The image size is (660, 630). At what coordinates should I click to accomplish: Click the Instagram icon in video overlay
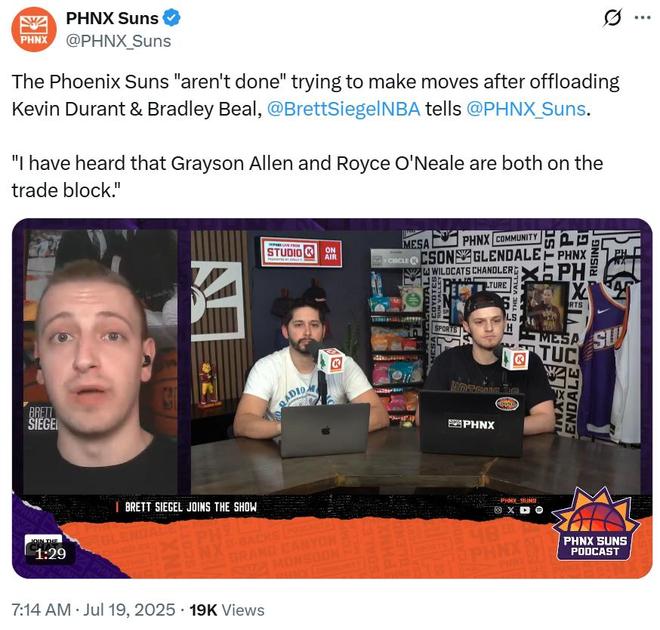[x=498, y=510]
